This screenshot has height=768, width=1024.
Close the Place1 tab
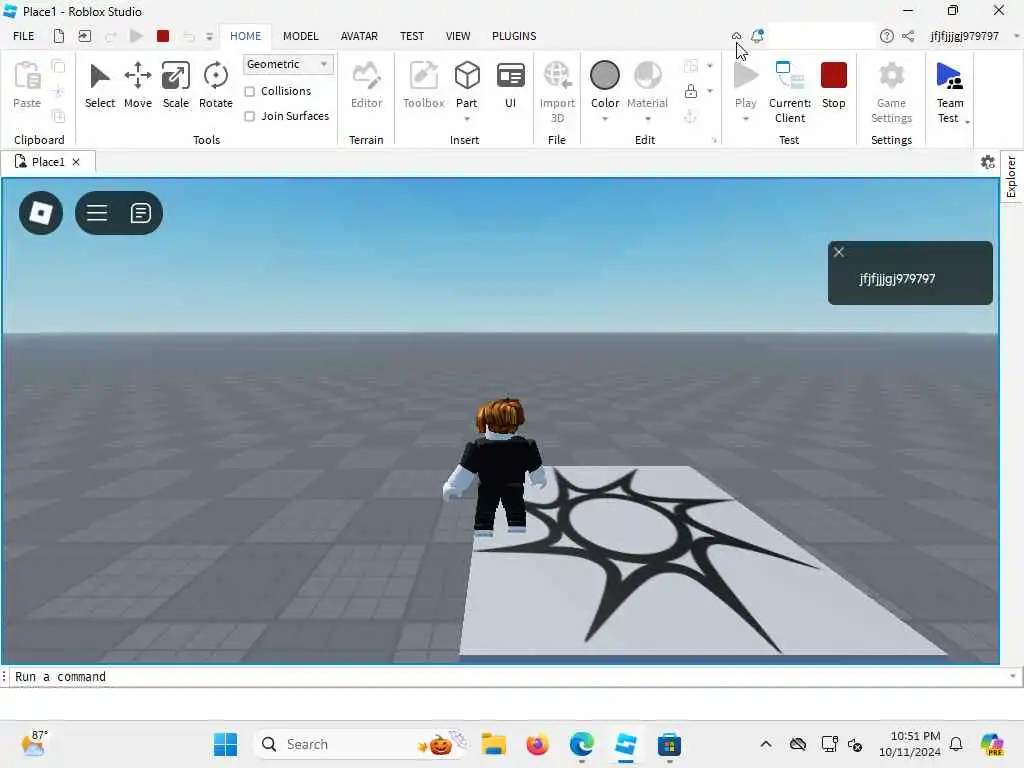(76, 162)
